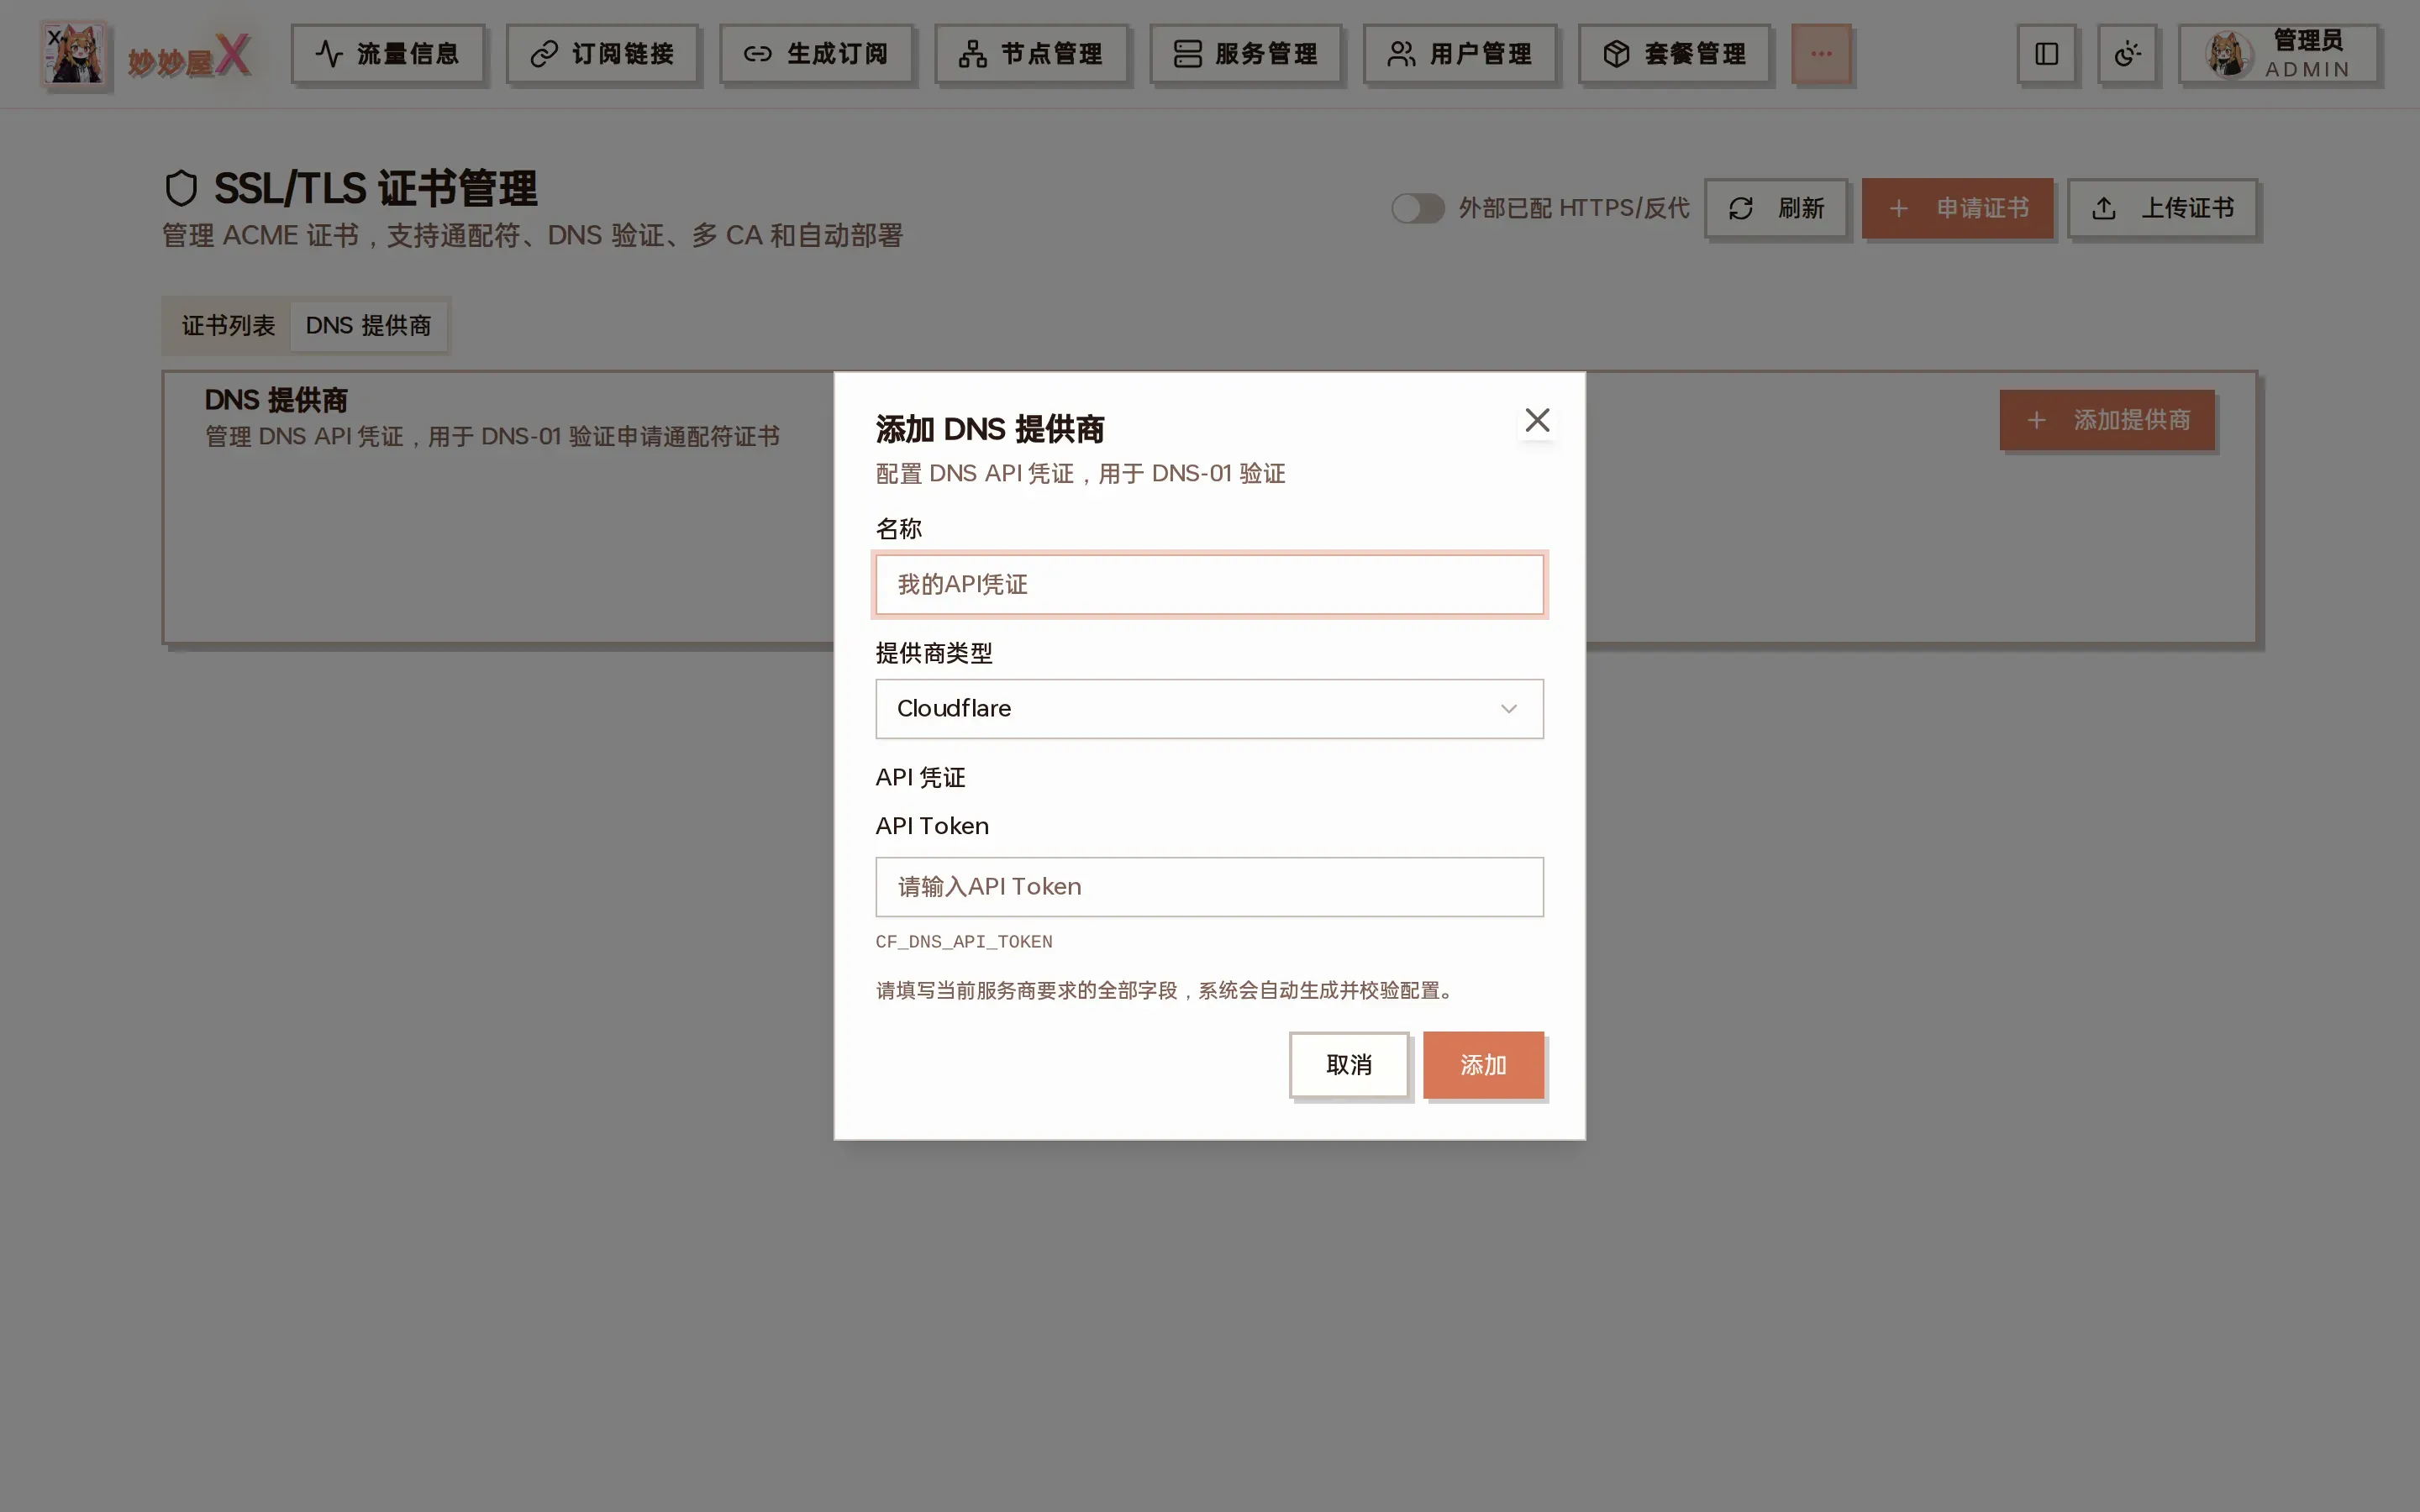2420x1512 pixels.
Task: Open the 订阅链接 subscription link menu
Action: point(602,54)
